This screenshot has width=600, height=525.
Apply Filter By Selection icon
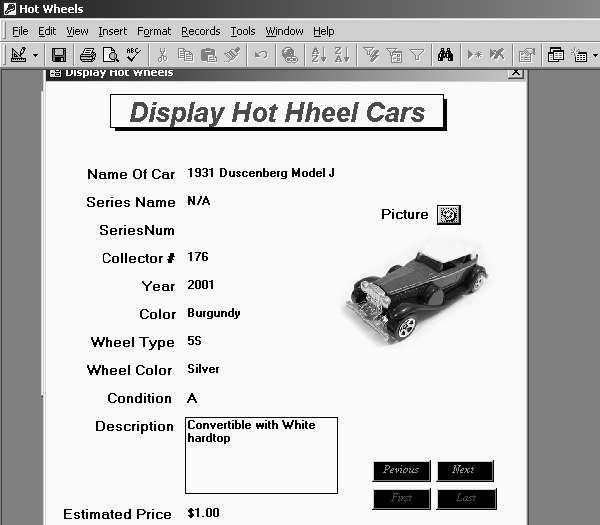[371, 55]
